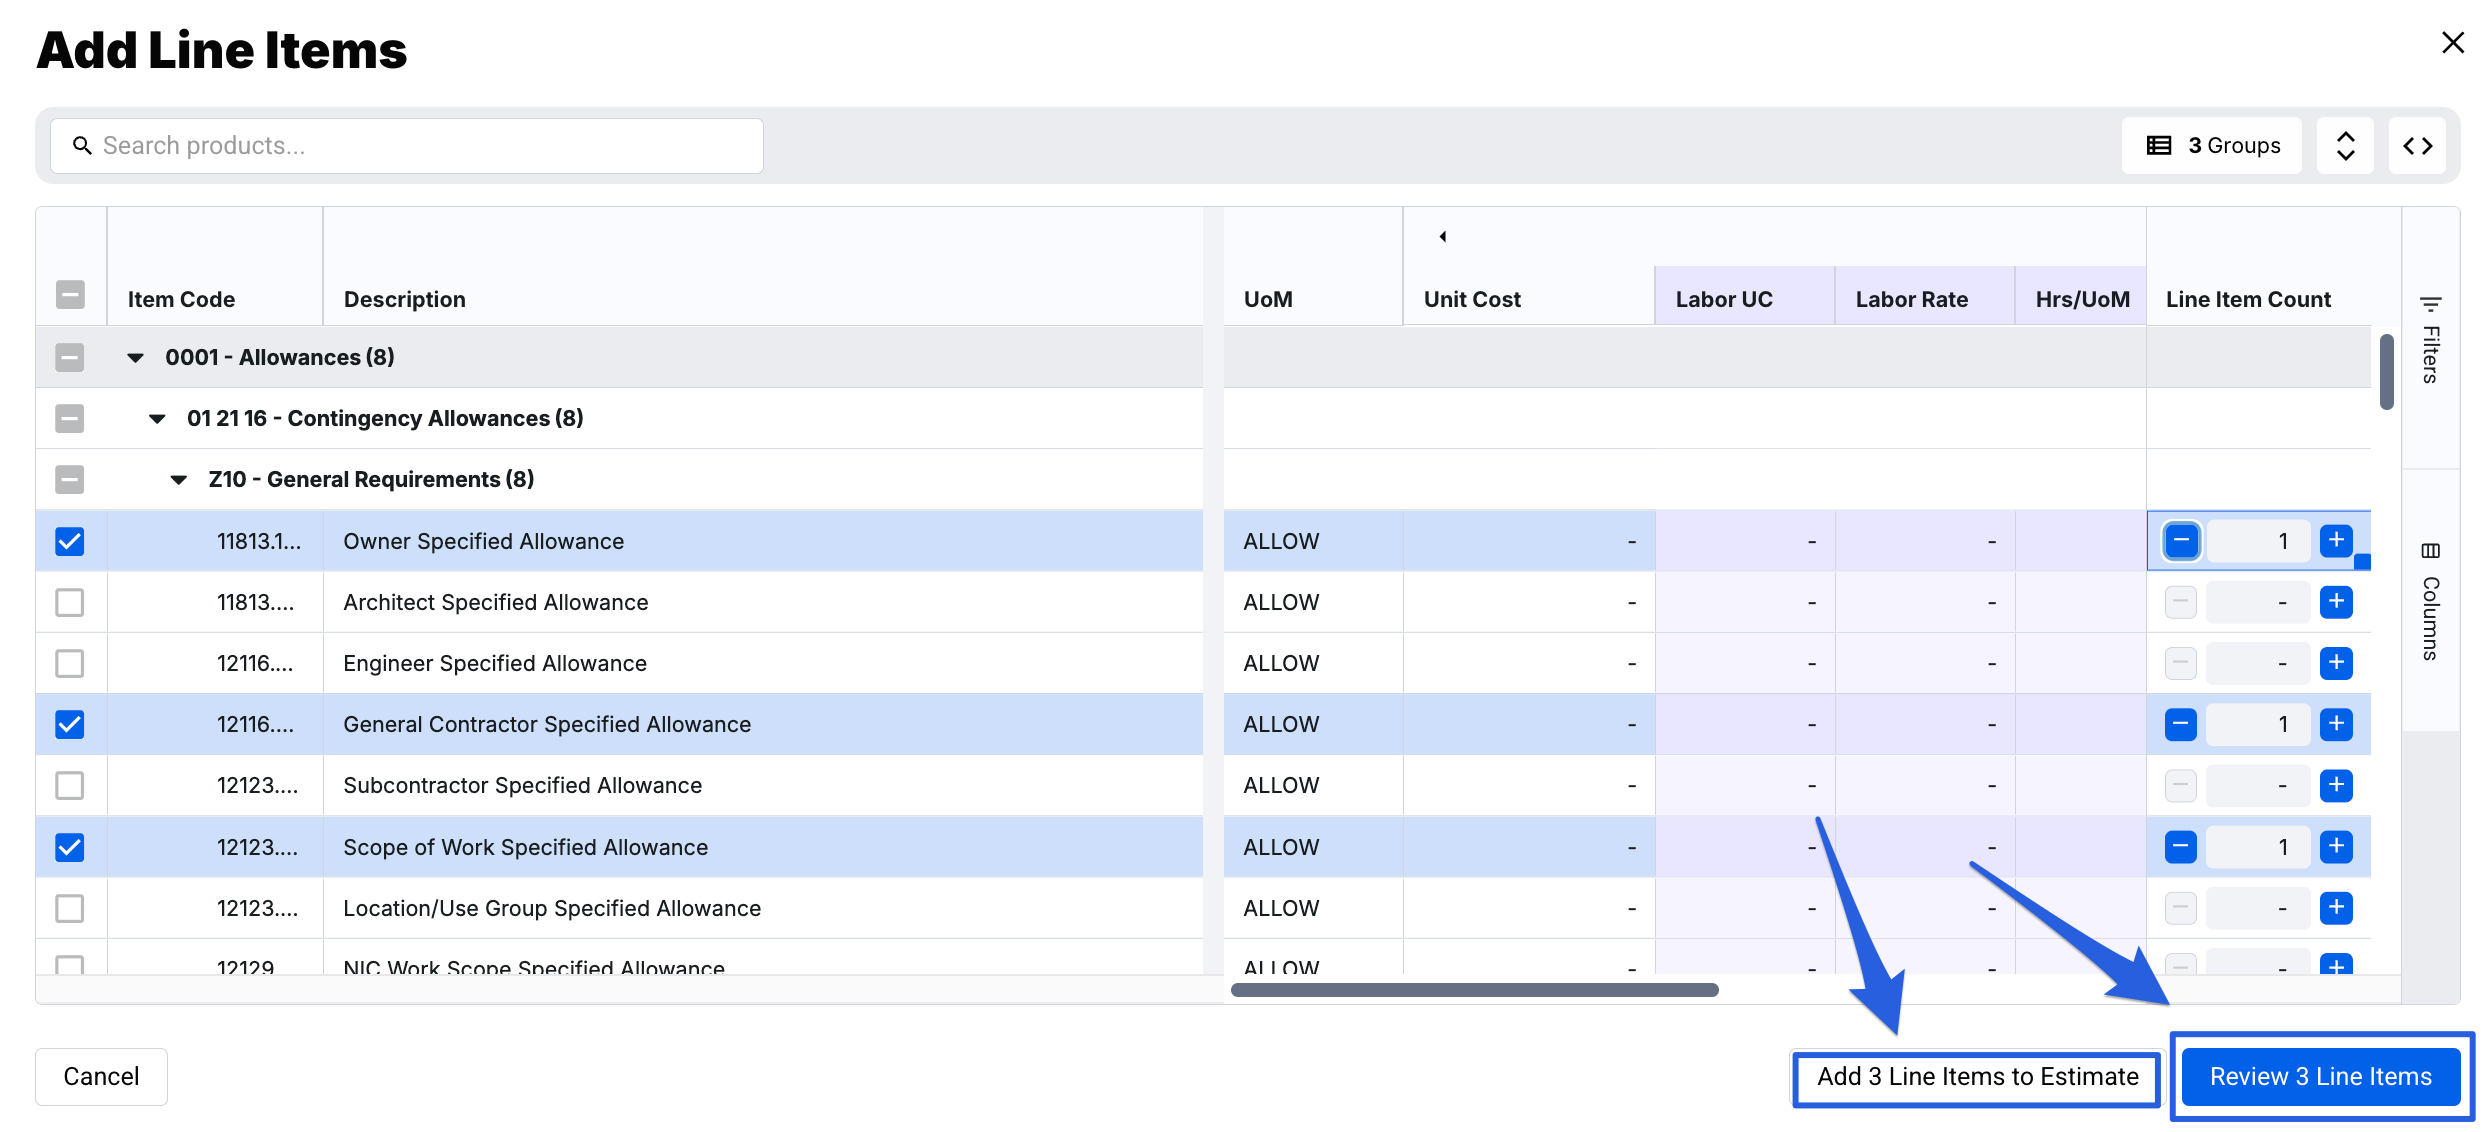
Task: Collapse the 0001 - Allowances group
Action: coord(136,358)
